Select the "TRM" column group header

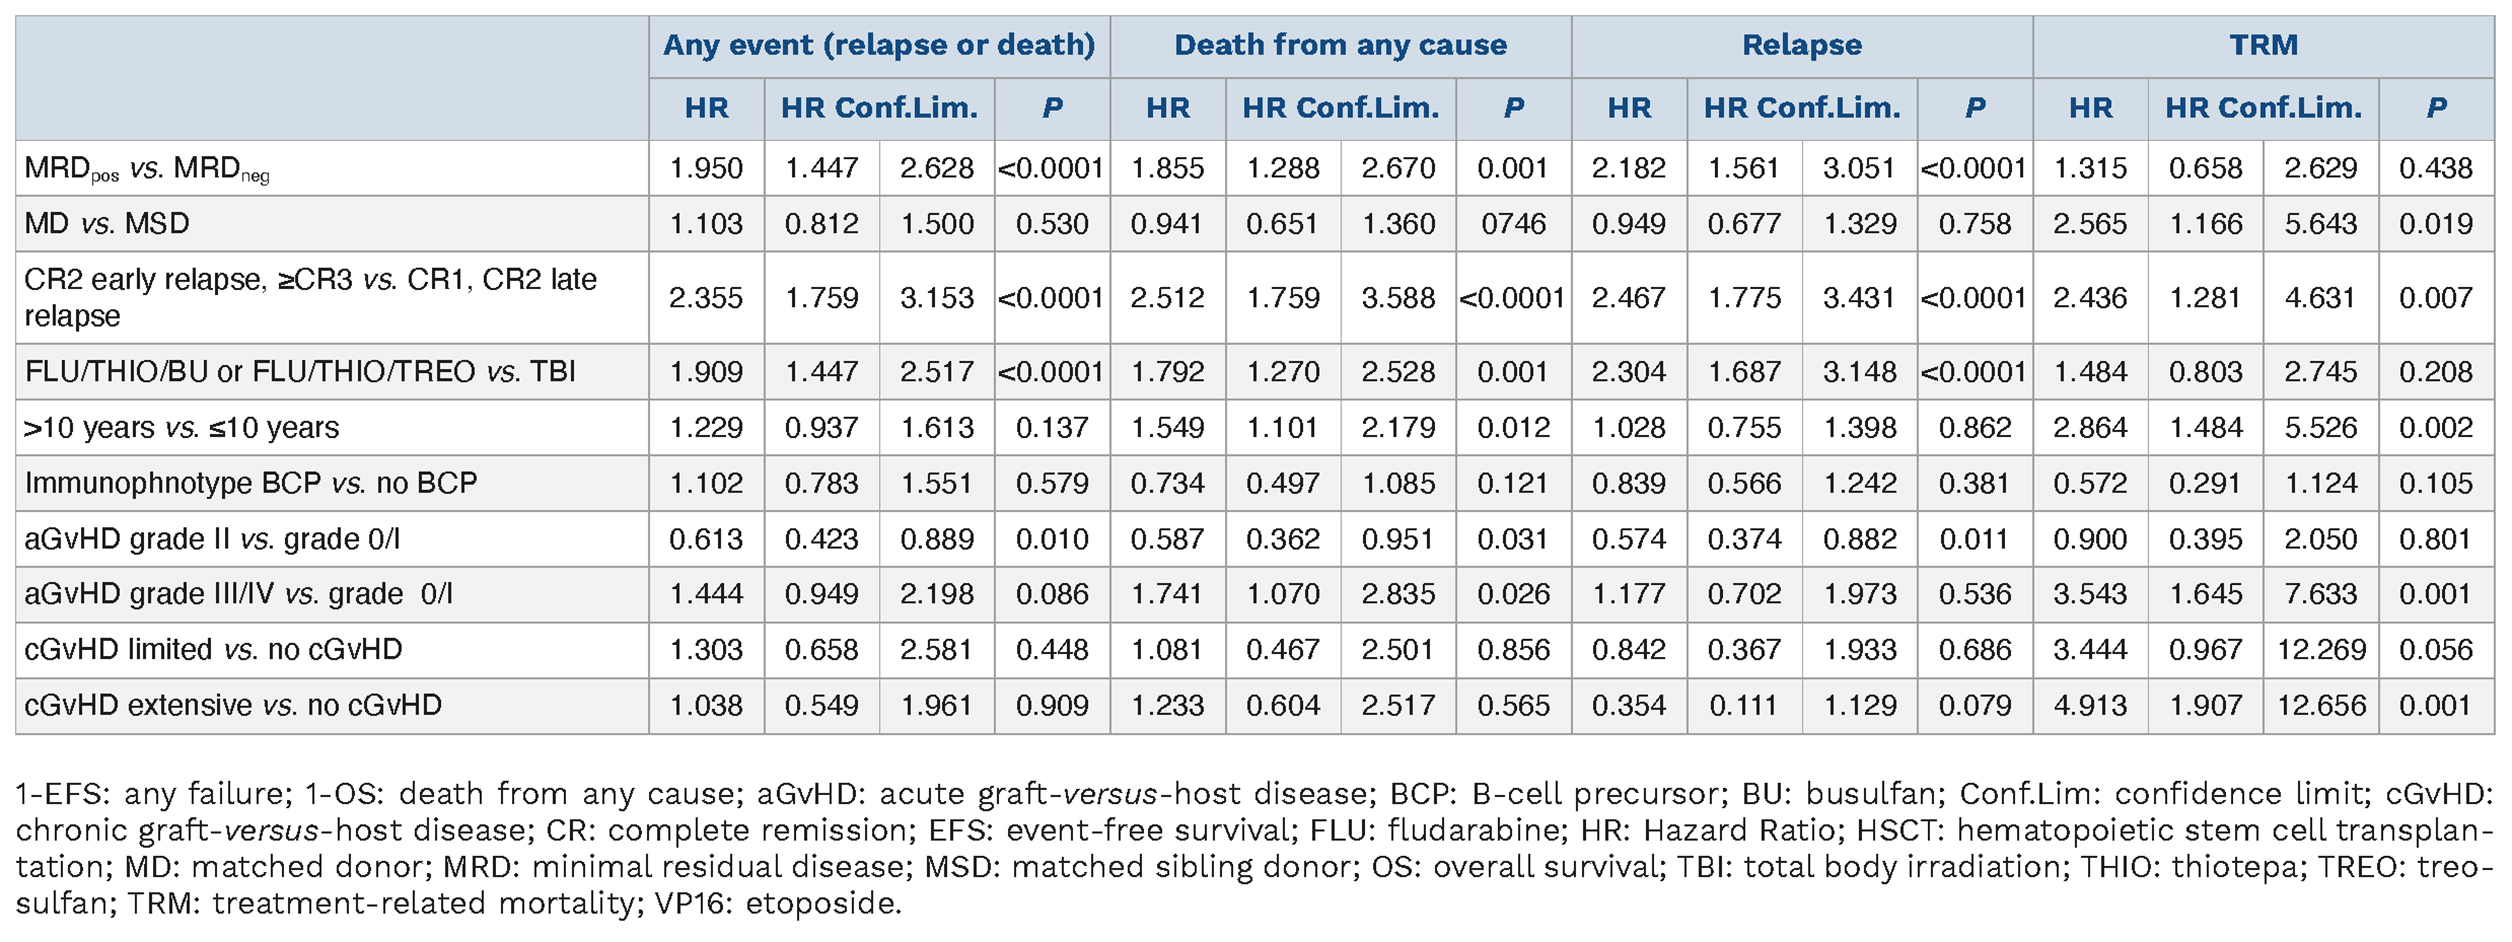[2263, 45]
